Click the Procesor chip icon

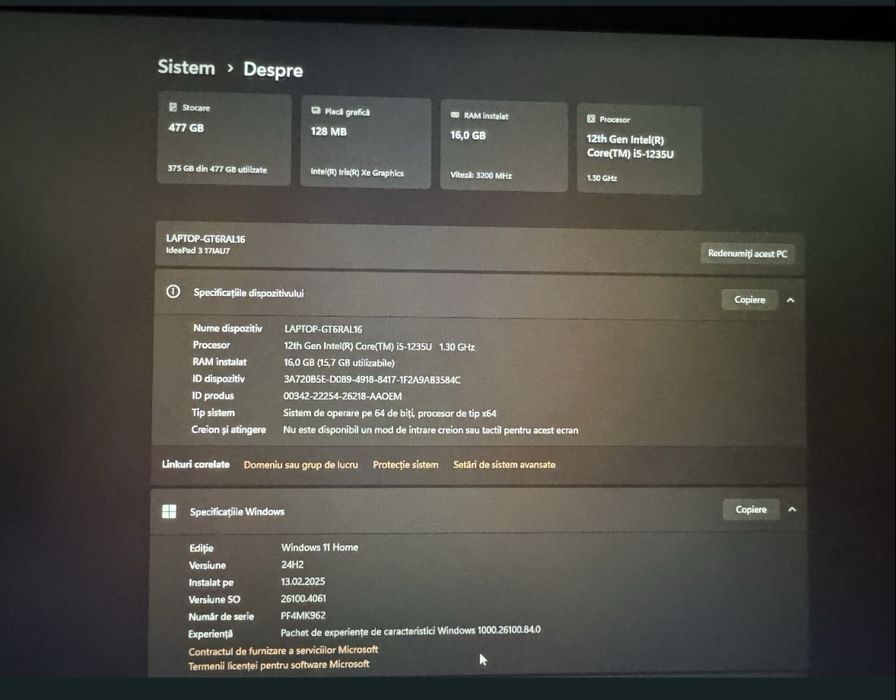tap(591, 119)
